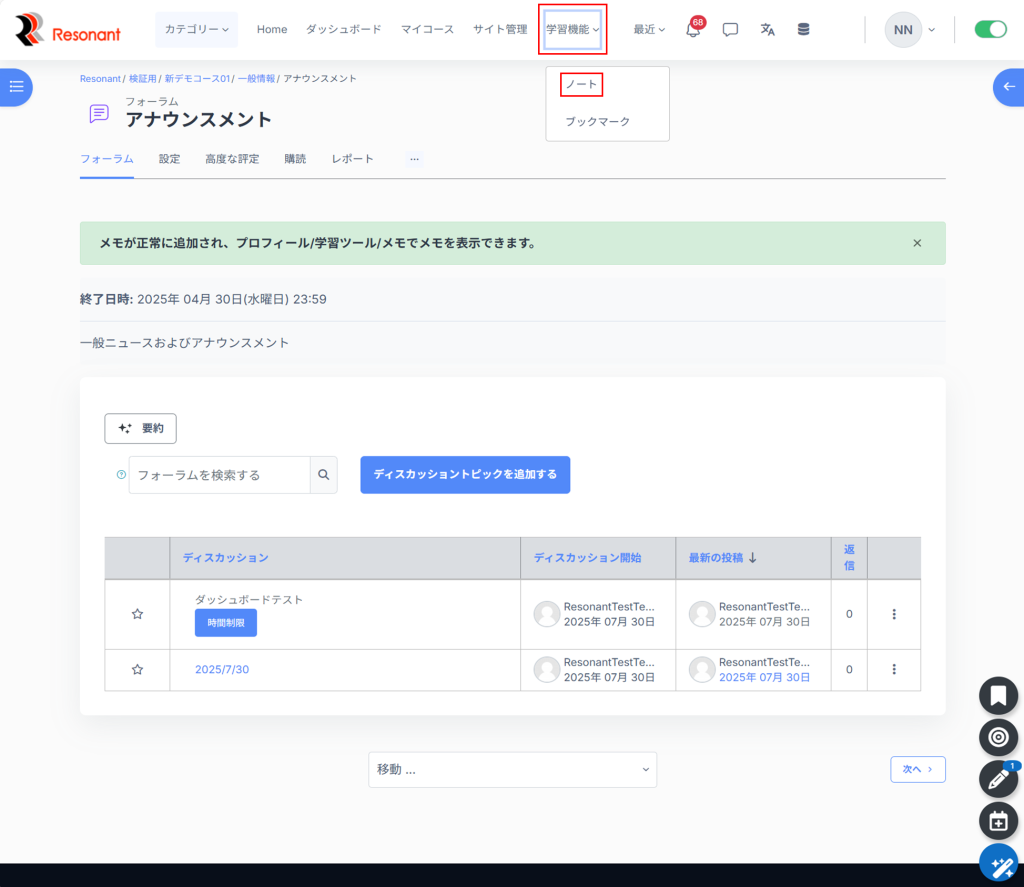Star the ダッシュボードテスト discussion

(137, 614)
